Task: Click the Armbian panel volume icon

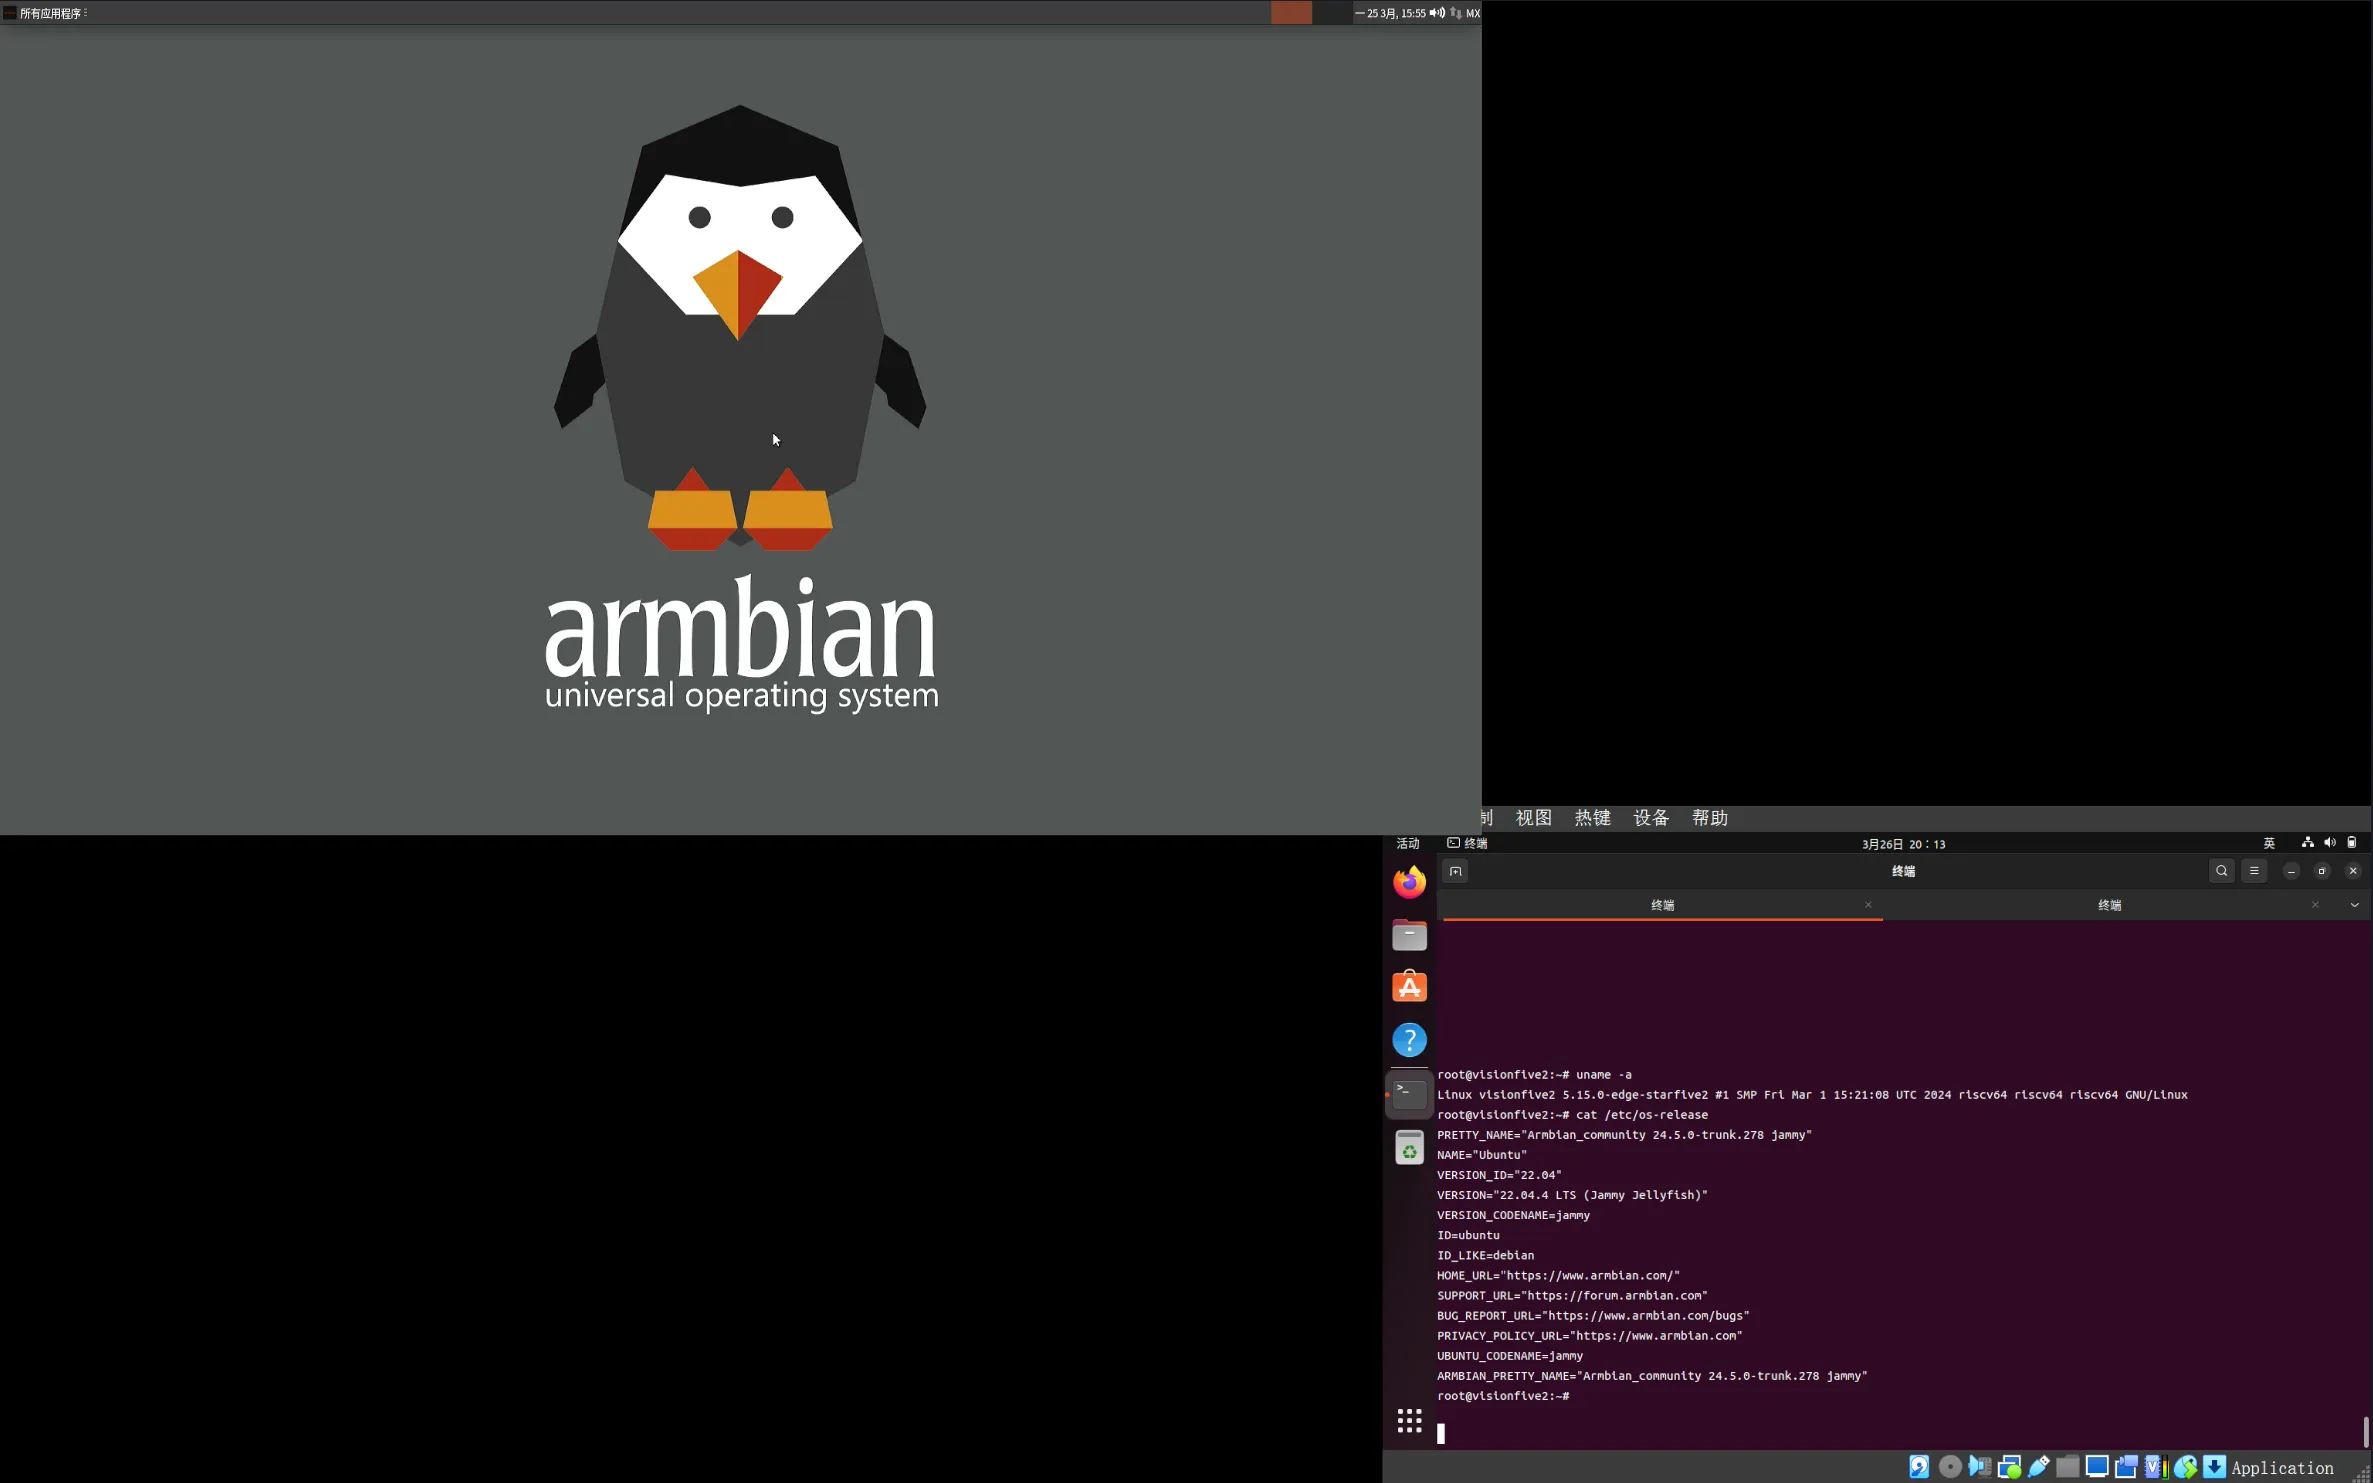Action: tap(1437, 13)
